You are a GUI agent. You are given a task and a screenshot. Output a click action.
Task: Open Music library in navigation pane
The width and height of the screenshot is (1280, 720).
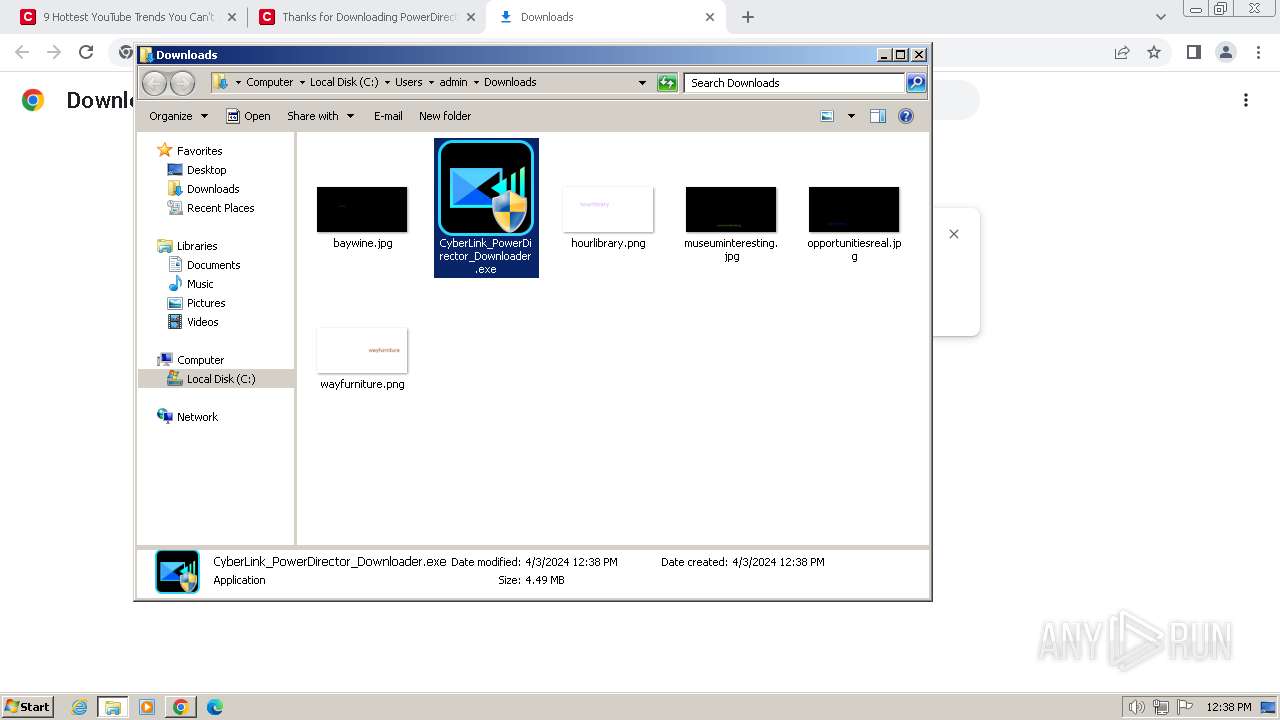point(200,284)
